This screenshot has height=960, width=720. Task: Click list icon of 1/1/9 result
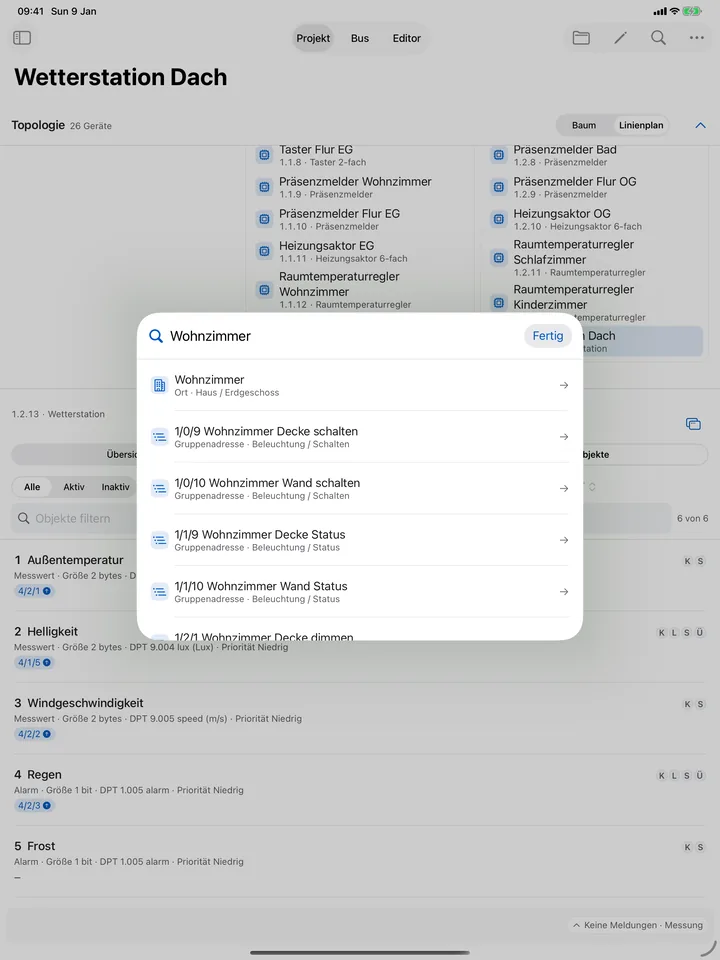click(x=159, y=539)
